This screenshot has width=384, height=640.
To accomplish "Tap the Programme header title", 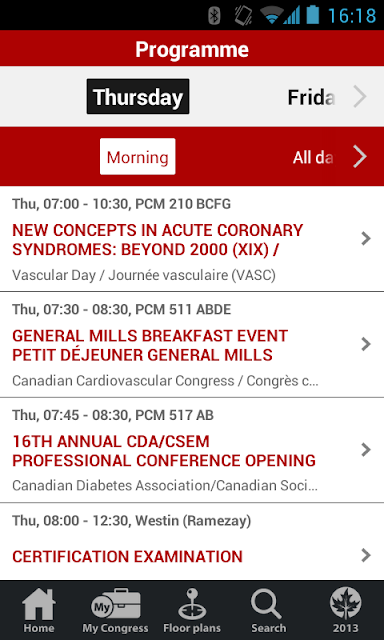I will [192, 49].
